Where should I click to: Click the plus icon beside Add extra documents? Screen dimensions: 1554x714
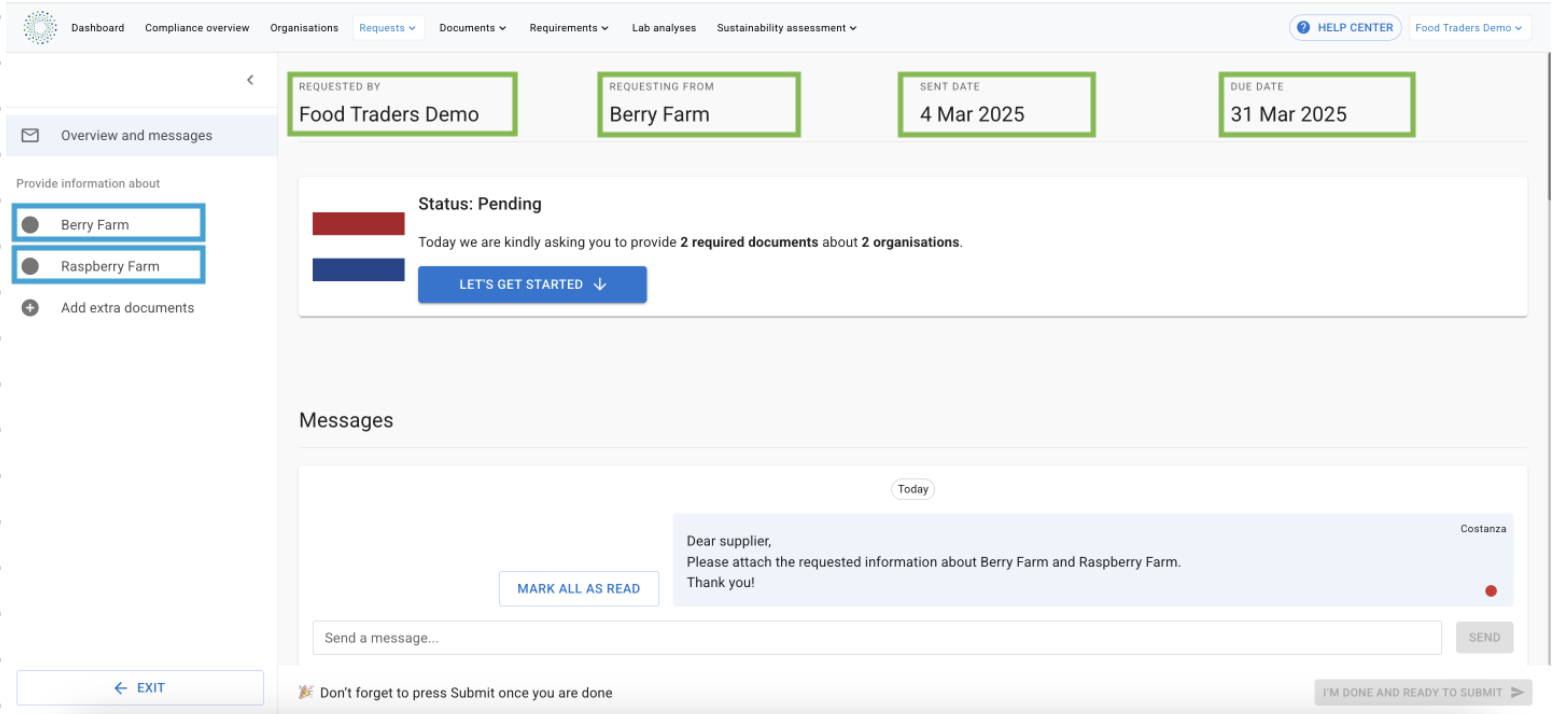click(x=30, y=308)
